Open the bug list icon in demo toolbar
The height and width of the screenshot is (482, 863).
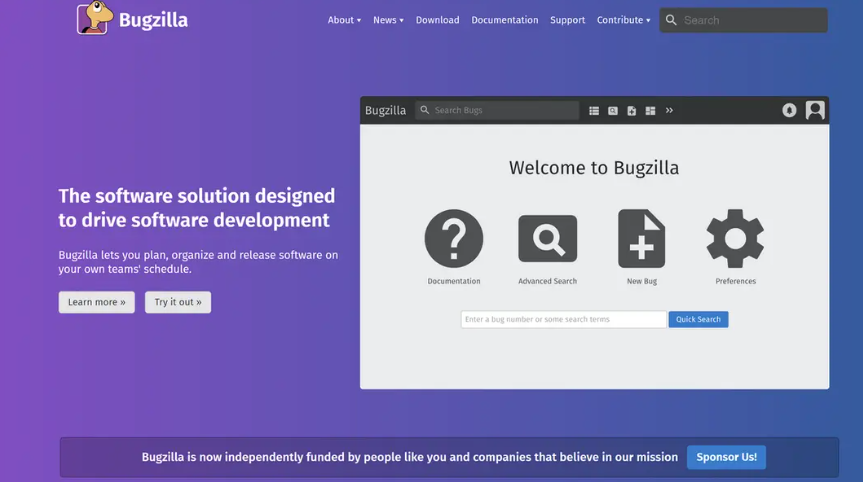pyautogui.click(x=594, y=111)
